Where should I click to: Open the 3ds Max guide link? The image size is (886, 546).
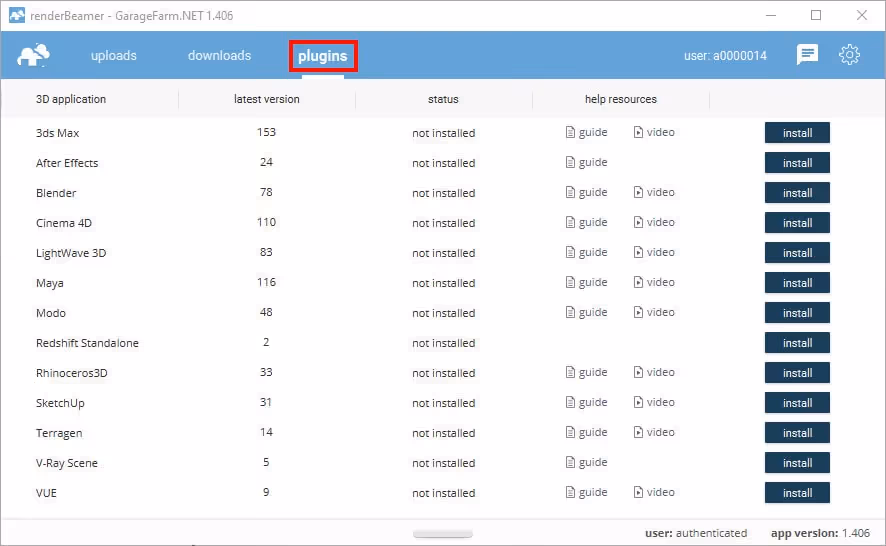[x=587, y=132]
